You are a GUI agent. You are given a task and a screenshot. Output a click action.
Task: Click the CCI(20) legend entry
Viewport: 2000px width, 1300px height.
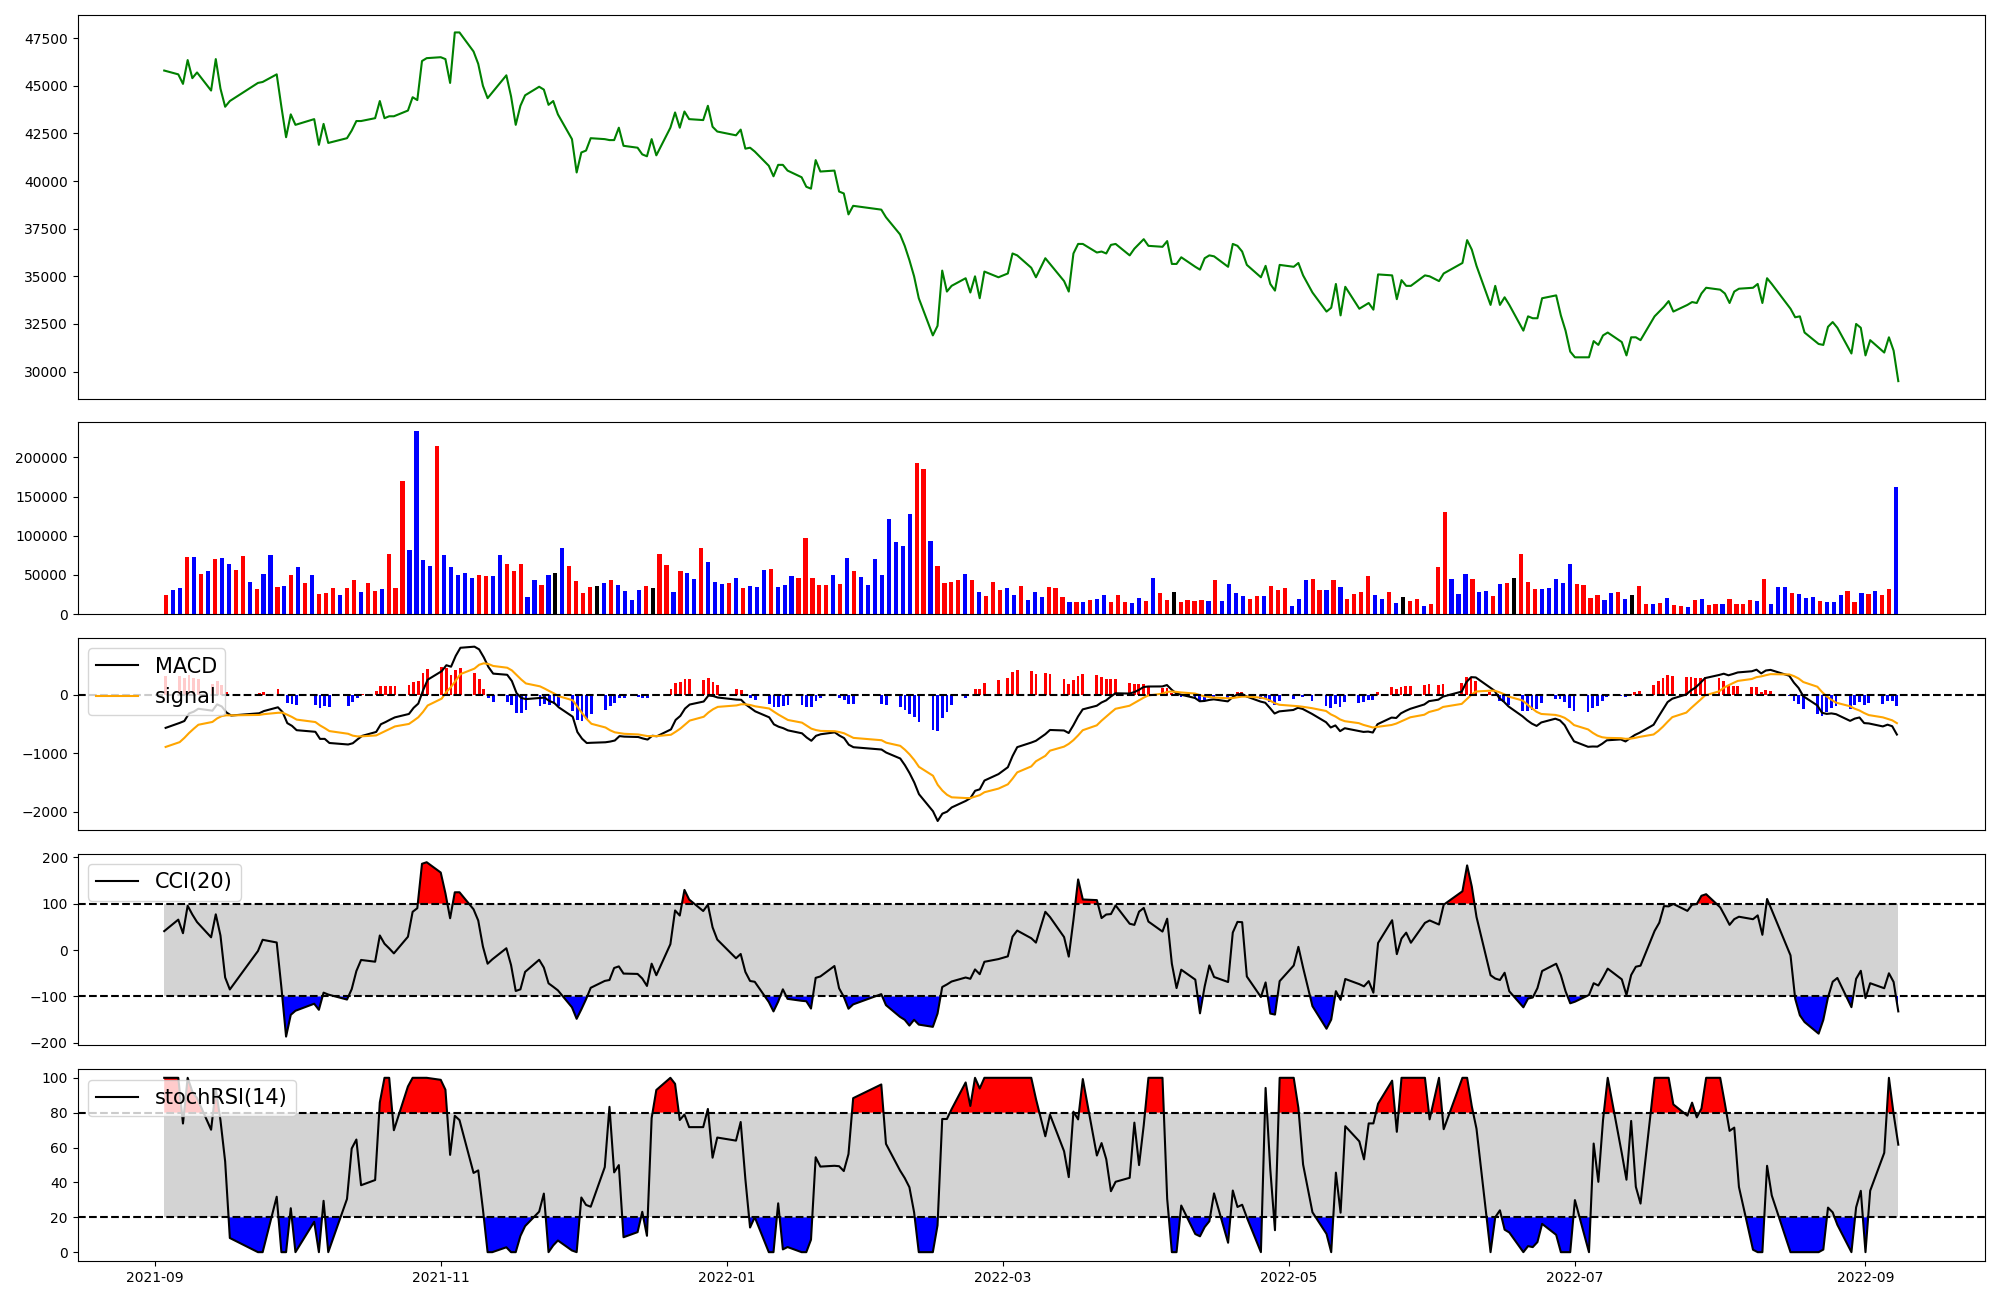pos(192,881)
